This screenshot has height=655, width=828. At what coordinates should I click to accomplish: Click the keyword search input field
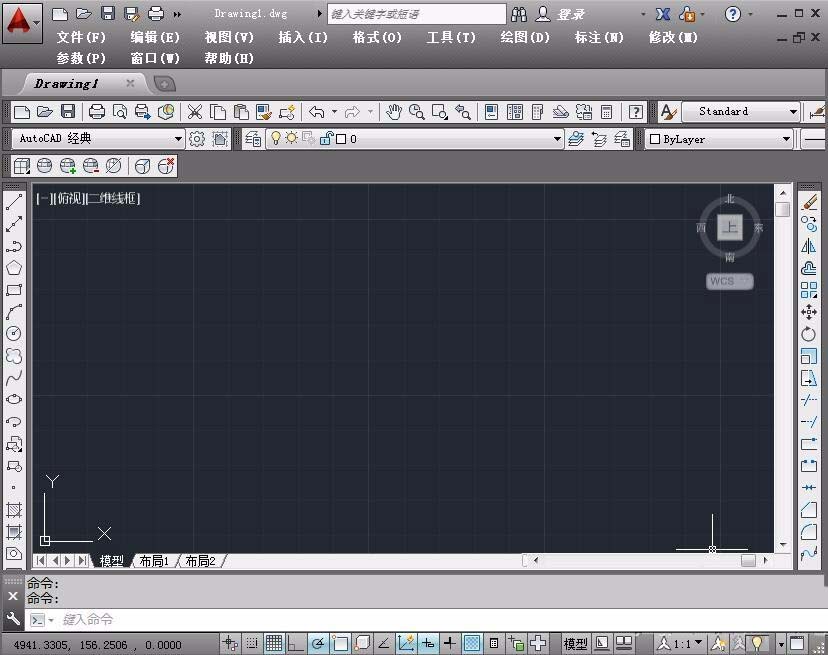(x=417, y=14)
